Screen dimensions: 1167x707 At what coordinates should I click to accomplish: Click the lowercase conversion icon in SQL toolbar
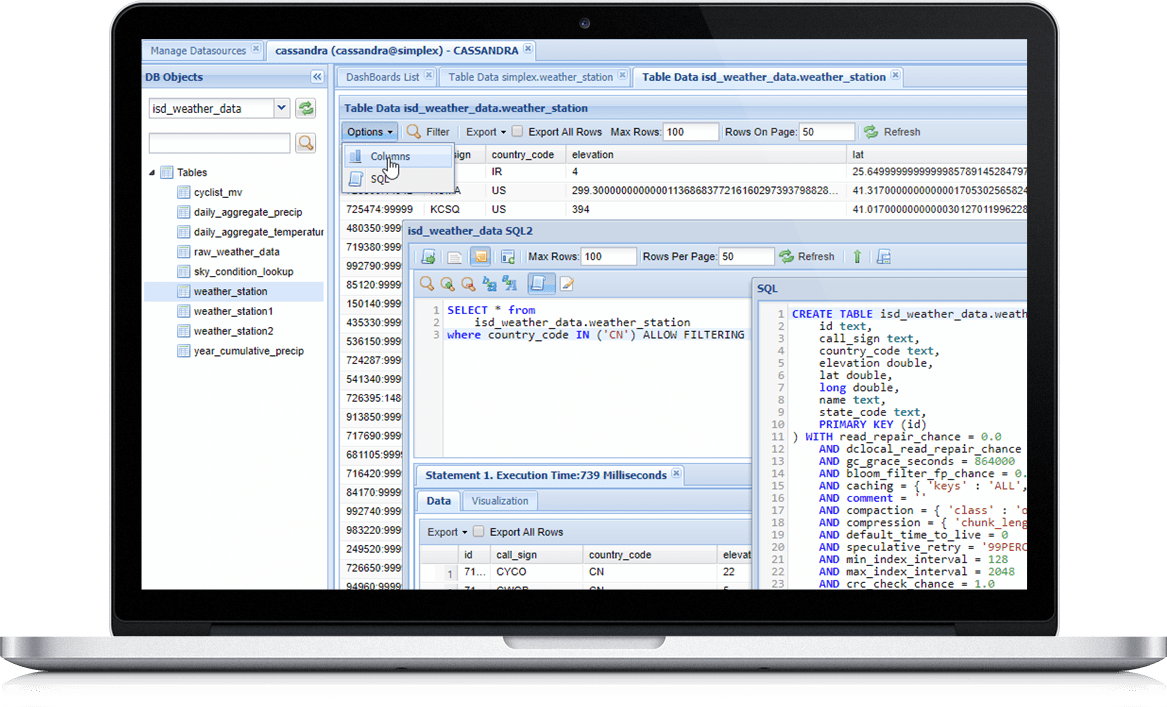[x=489, y=284]
